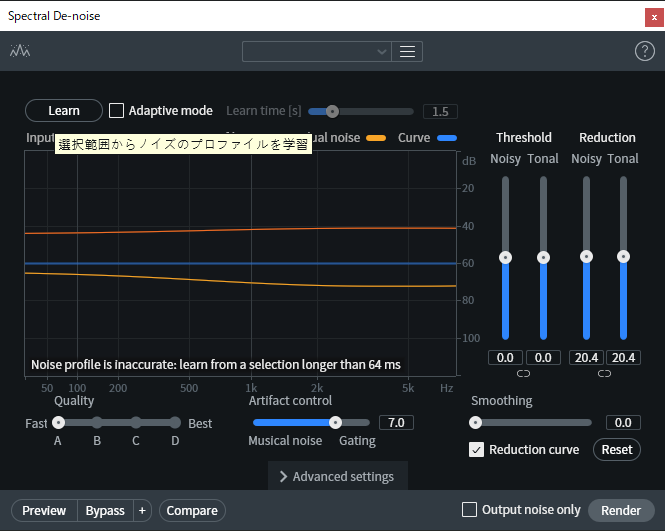Open the preset hamburger menu
This screenshot has height=531, width=665.
click(x=407, y=51)
